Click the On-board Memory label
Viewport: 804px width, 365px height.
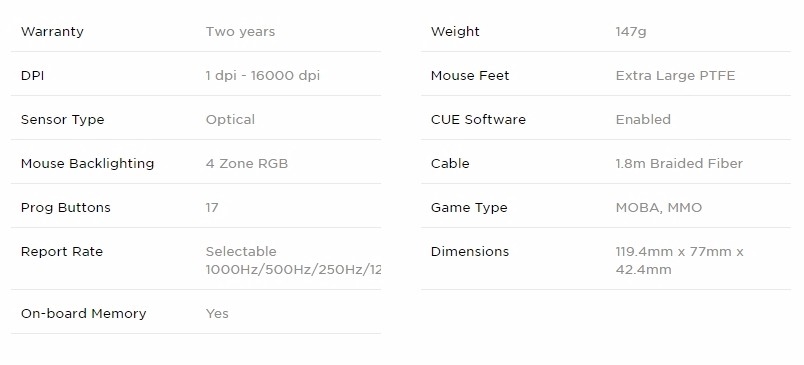pos(84,314)
